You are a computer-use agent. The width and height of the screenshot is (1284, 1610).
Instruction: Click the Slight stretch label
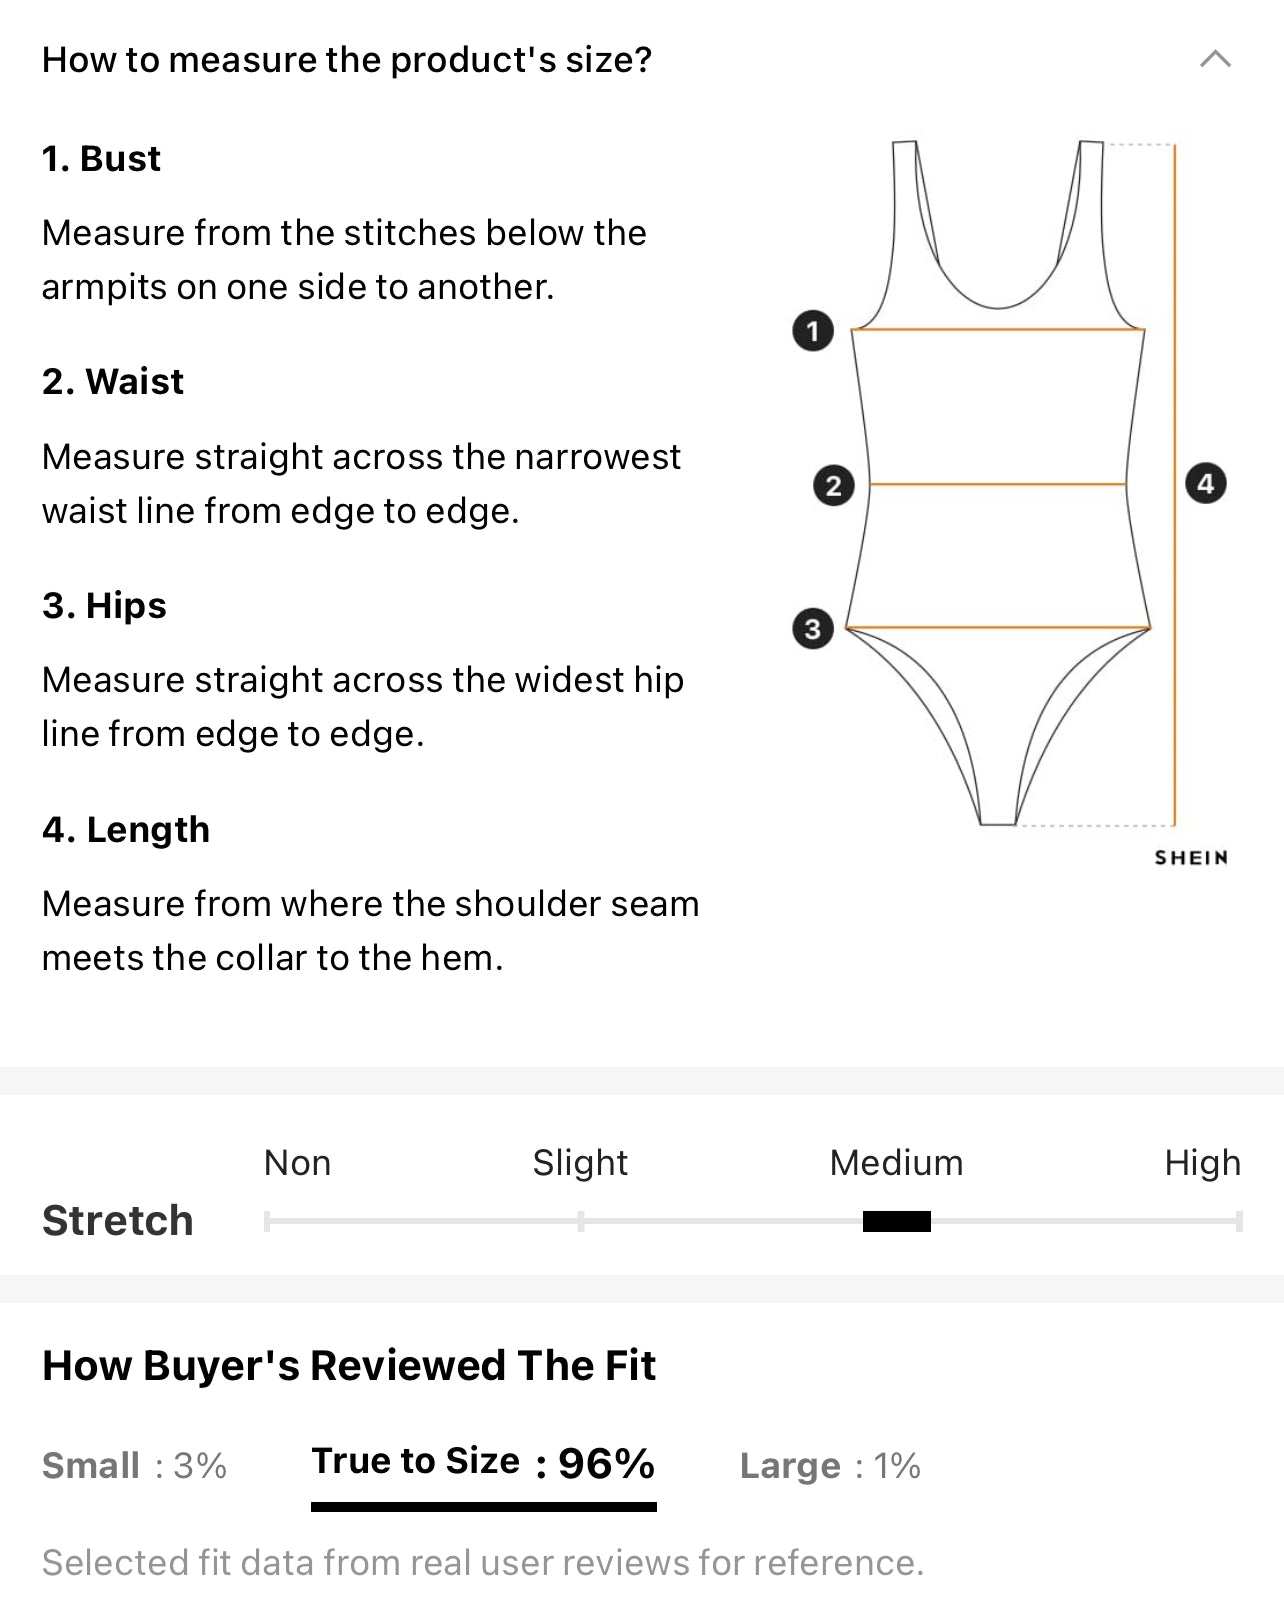580,1163
